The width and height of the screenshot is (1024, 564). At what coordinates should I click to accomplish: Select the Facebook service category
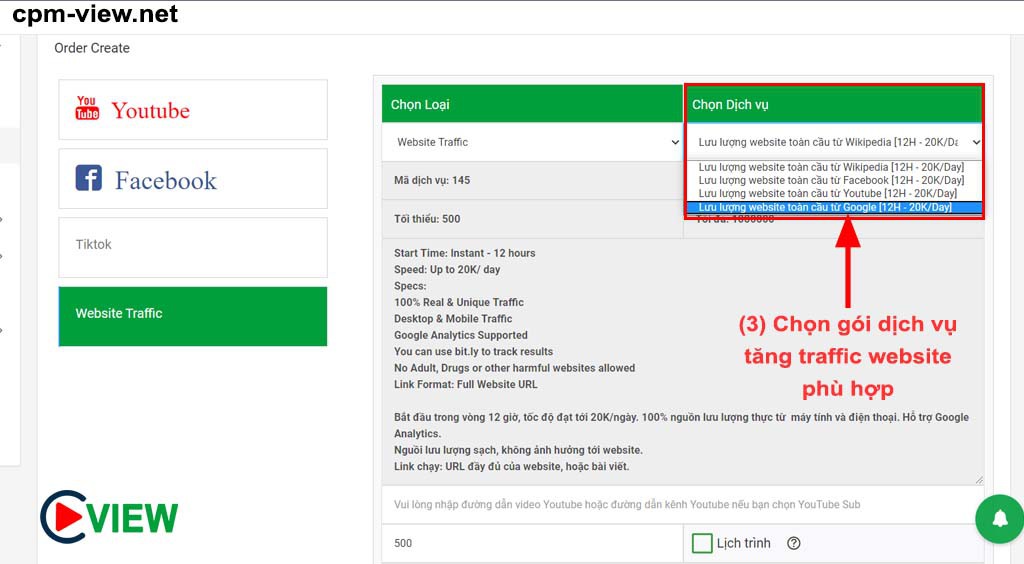click(193, 179)
